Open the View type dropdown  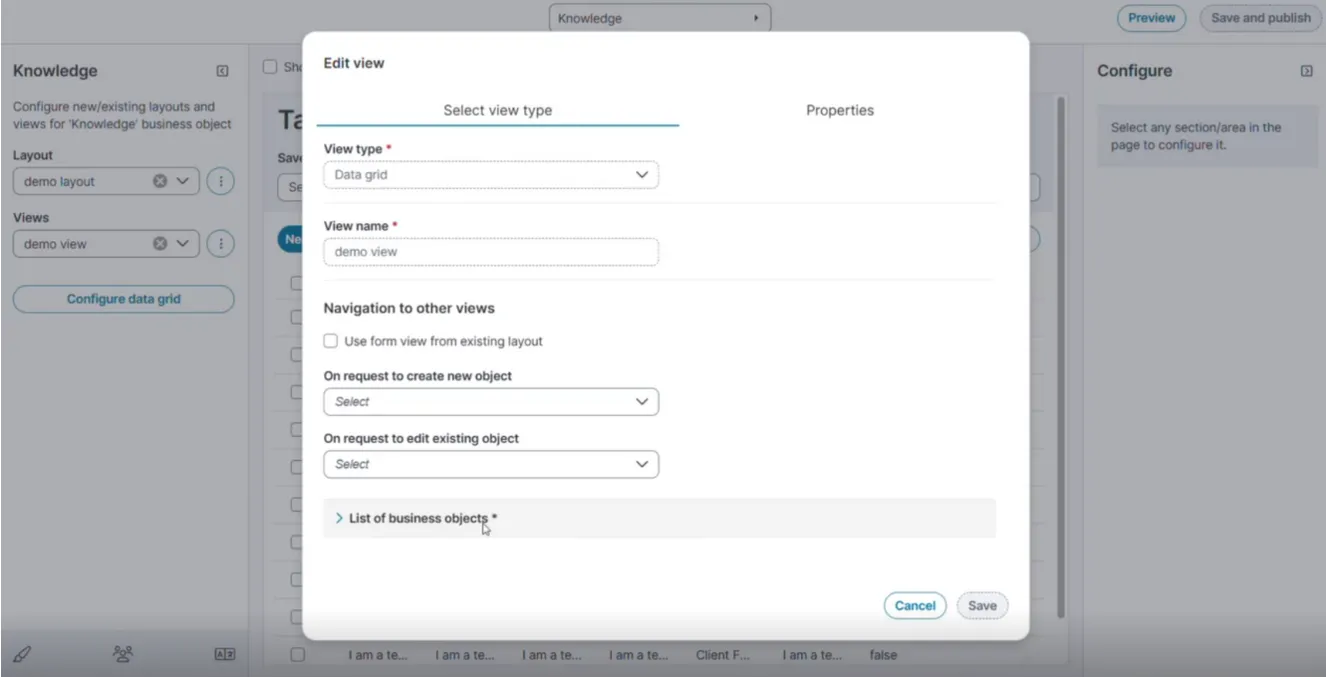pyautogui.click(x=491, y=175)
